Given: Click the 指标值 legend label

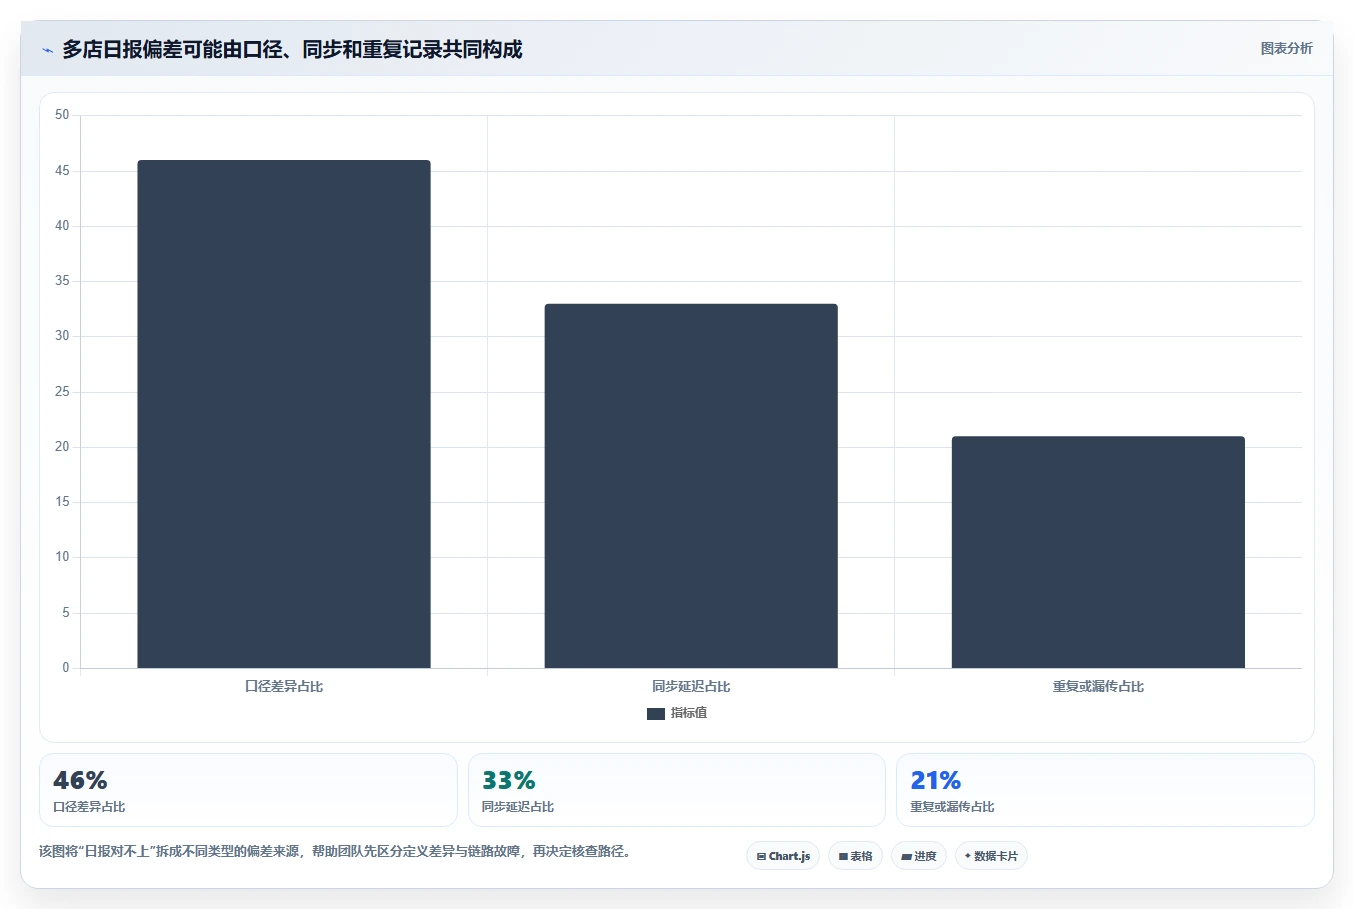Looking at the screenshot, I should coord(689,713).
